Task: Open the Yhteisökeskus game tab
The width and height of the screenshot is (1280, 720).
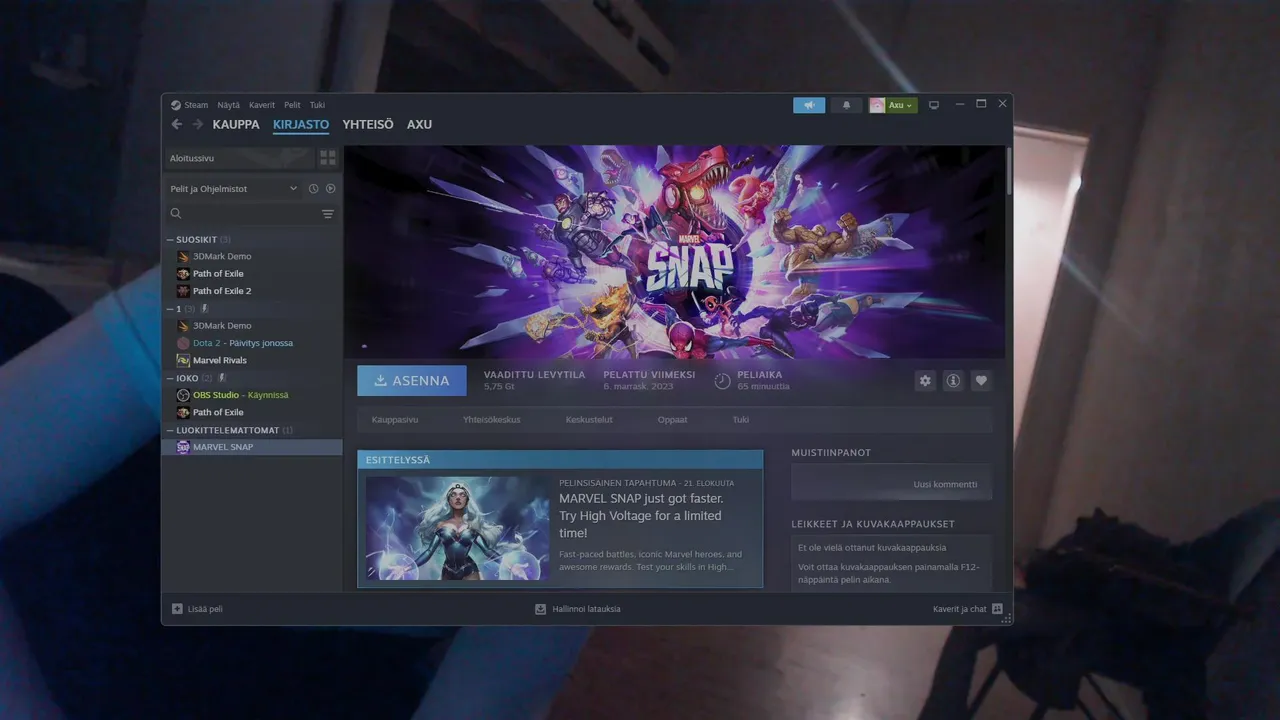Action: click(x=492, y=420)
